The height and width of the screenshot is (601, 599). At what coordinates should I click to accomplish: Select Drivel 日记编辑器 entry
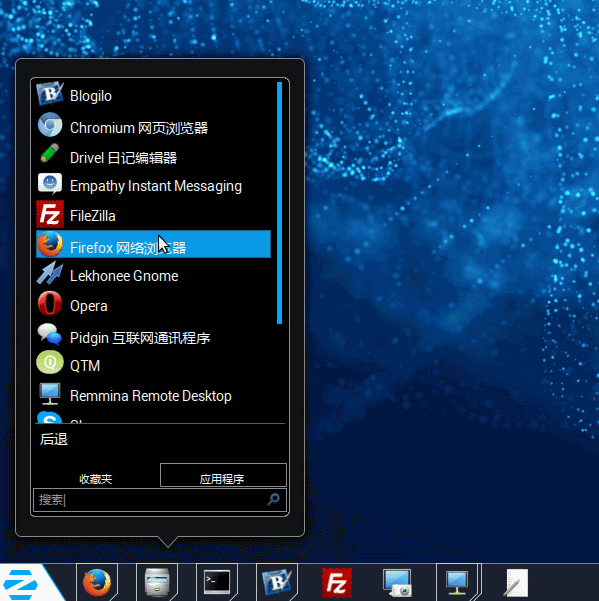click(x=123, y=158)
